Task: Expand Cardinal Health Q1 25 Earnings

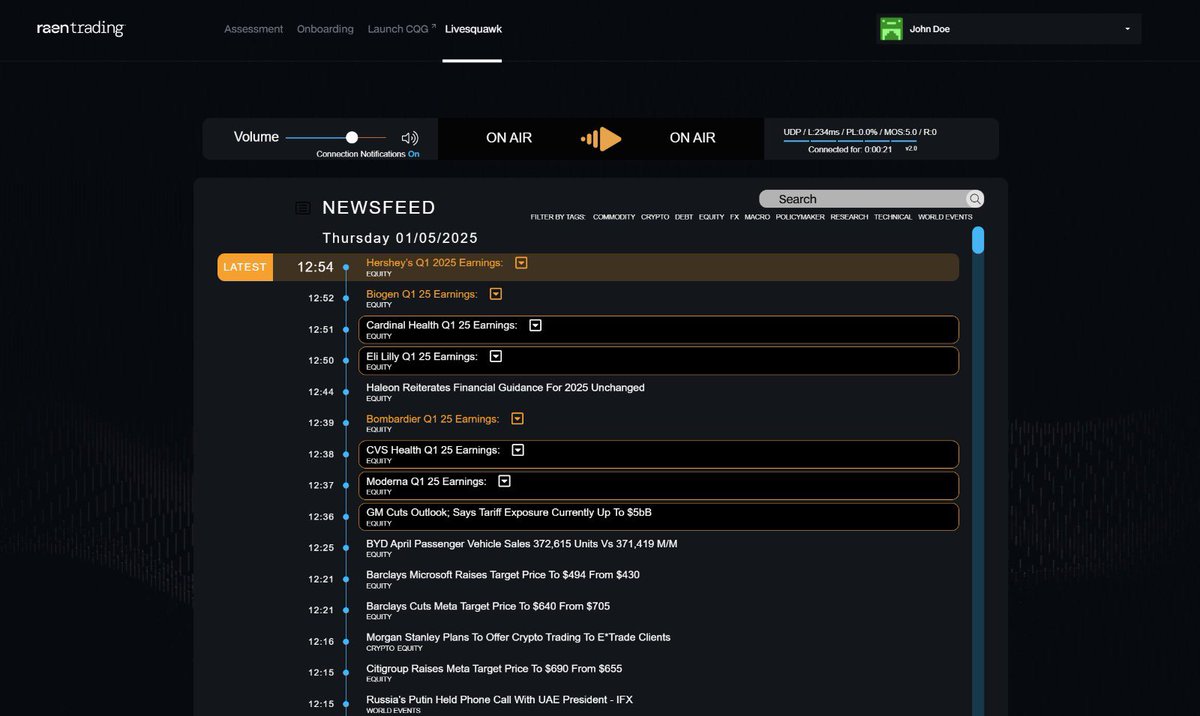Action: click(x=535, y=325)
